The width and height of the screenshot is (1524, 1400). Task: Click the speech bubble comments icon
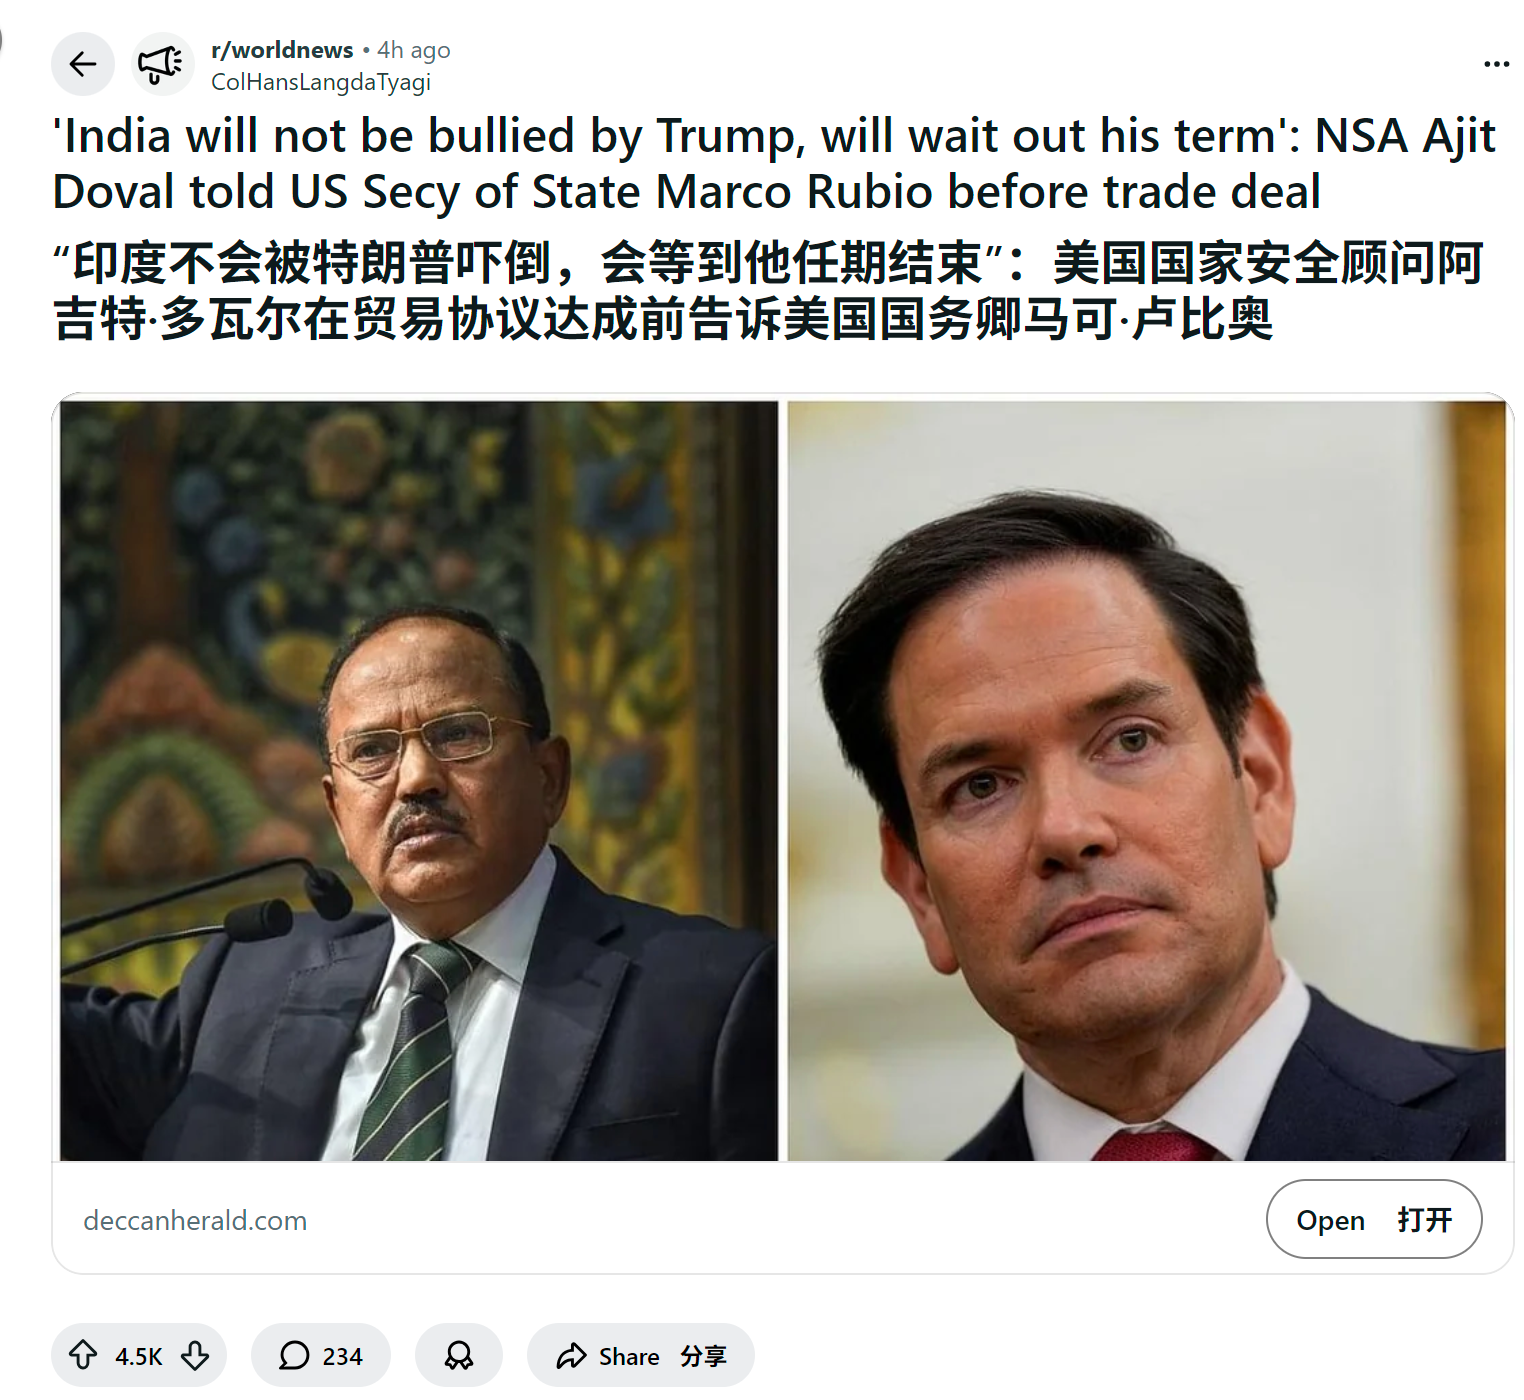(294, 1355)
